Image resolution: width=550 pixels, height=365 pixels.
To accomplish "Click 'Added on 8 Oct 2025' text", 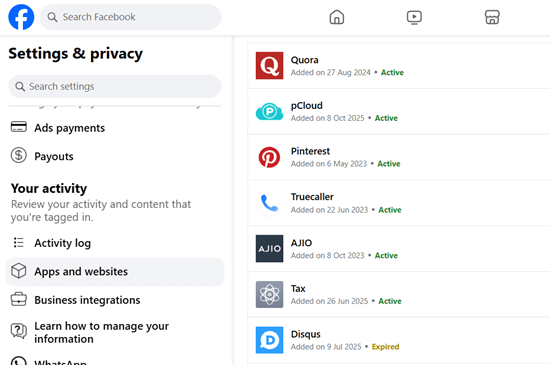I will (x=328, y=118).
